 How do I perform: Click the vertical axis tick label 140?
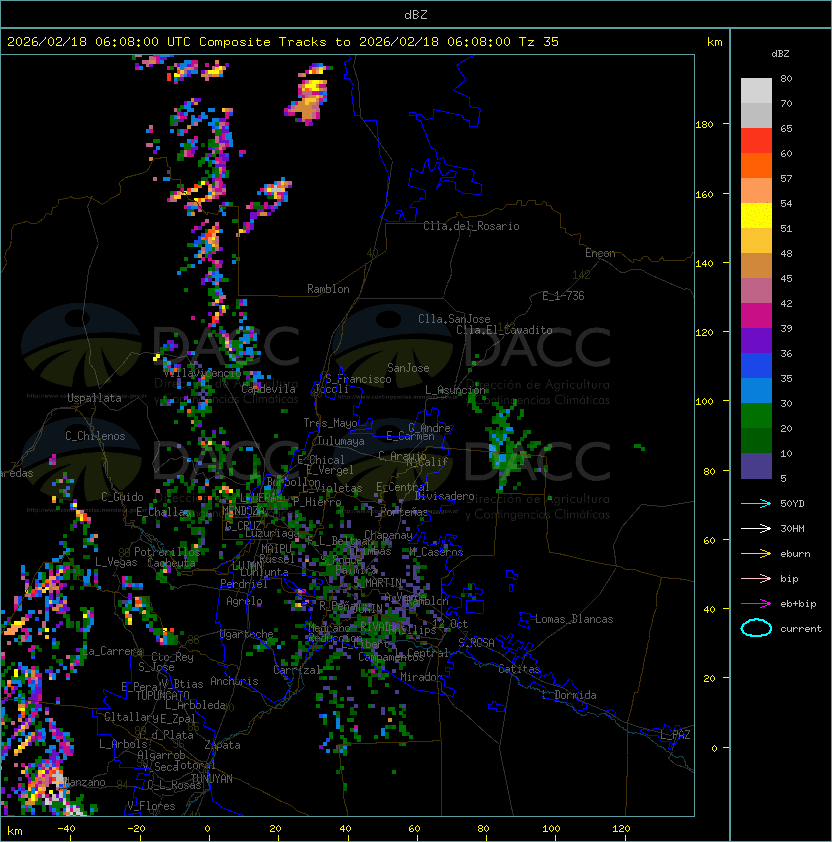(x=704, y=263)
